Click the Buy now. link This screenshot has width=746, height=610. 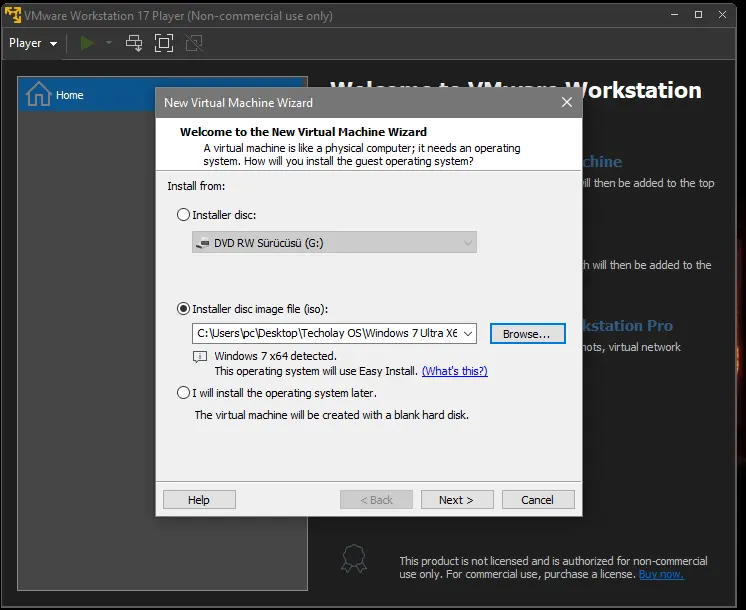click(x=661, y=574)
